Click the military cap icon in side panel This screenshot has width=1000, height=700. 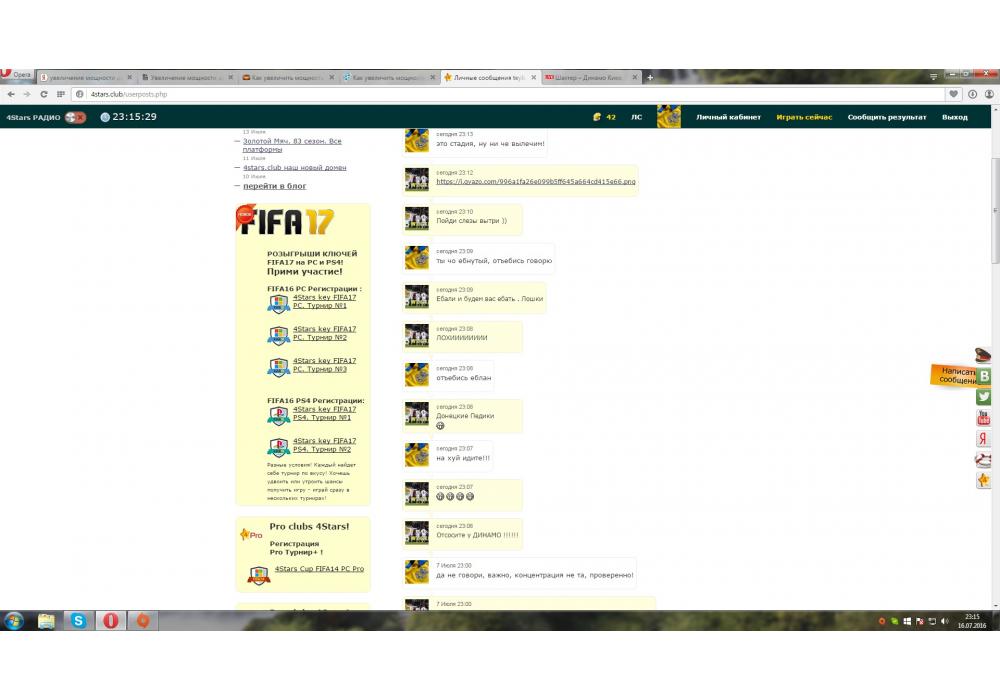[x=983, y=354]
